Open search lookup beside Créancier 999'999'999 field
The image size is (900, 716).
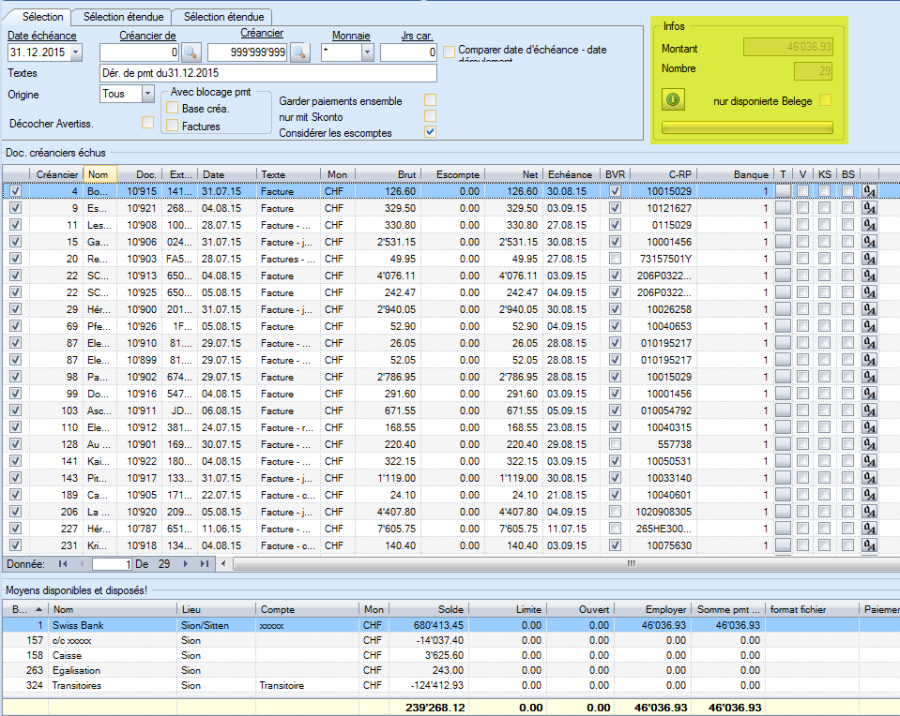tap(299, 52)
